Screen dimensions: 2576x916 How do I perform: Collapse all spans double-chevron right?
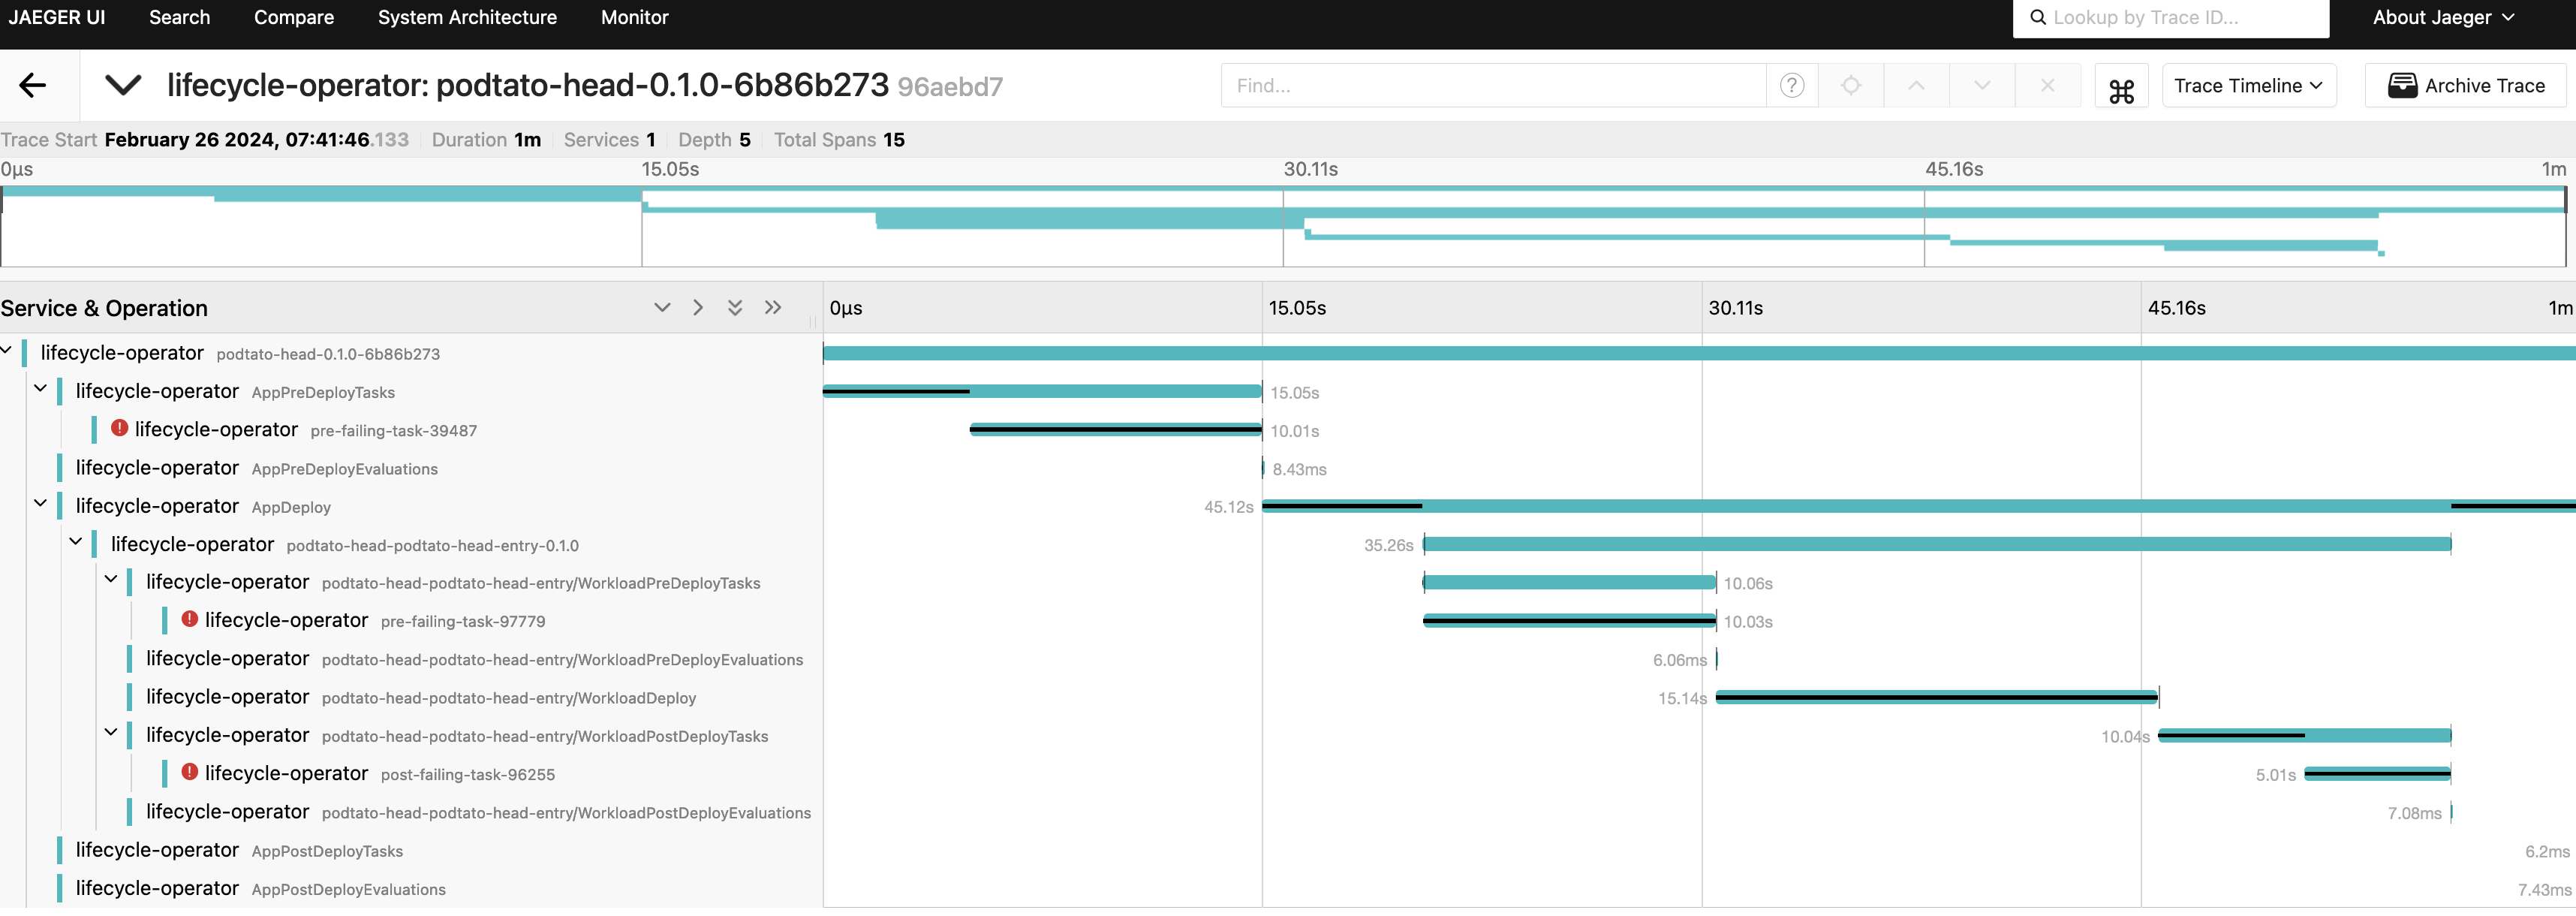pos(772,308)
